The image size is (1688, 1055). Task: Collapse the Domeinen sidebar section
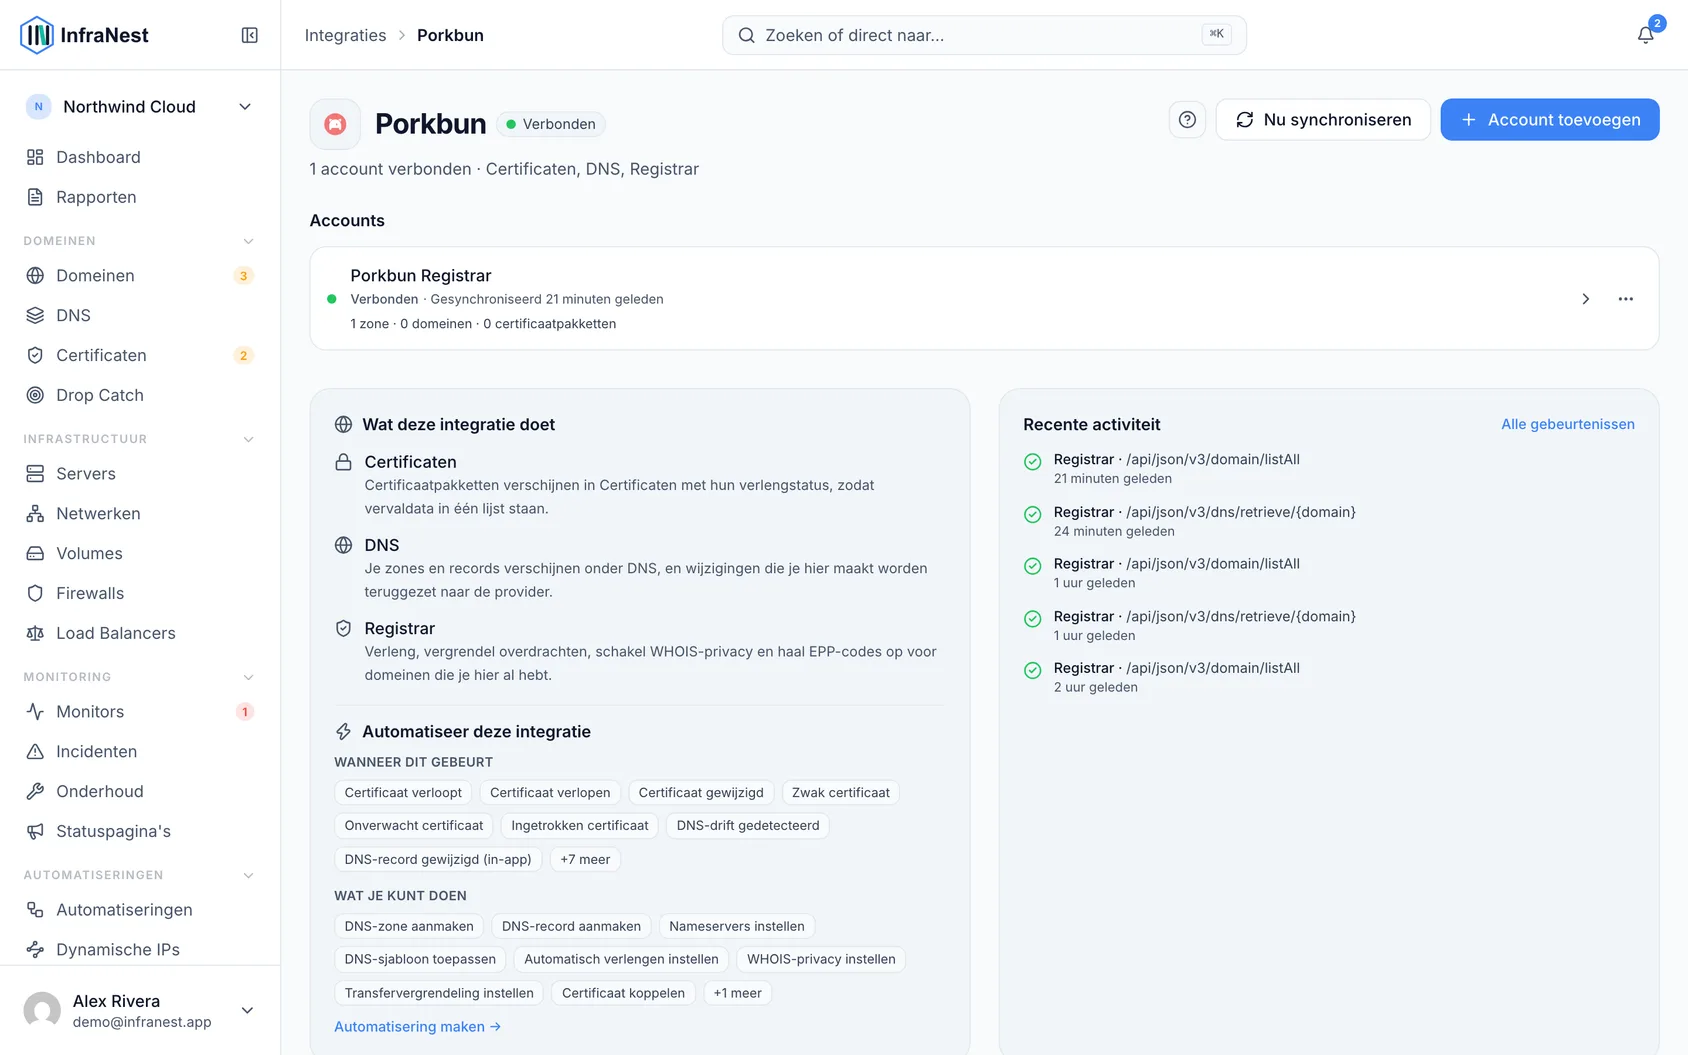point(249,241)
